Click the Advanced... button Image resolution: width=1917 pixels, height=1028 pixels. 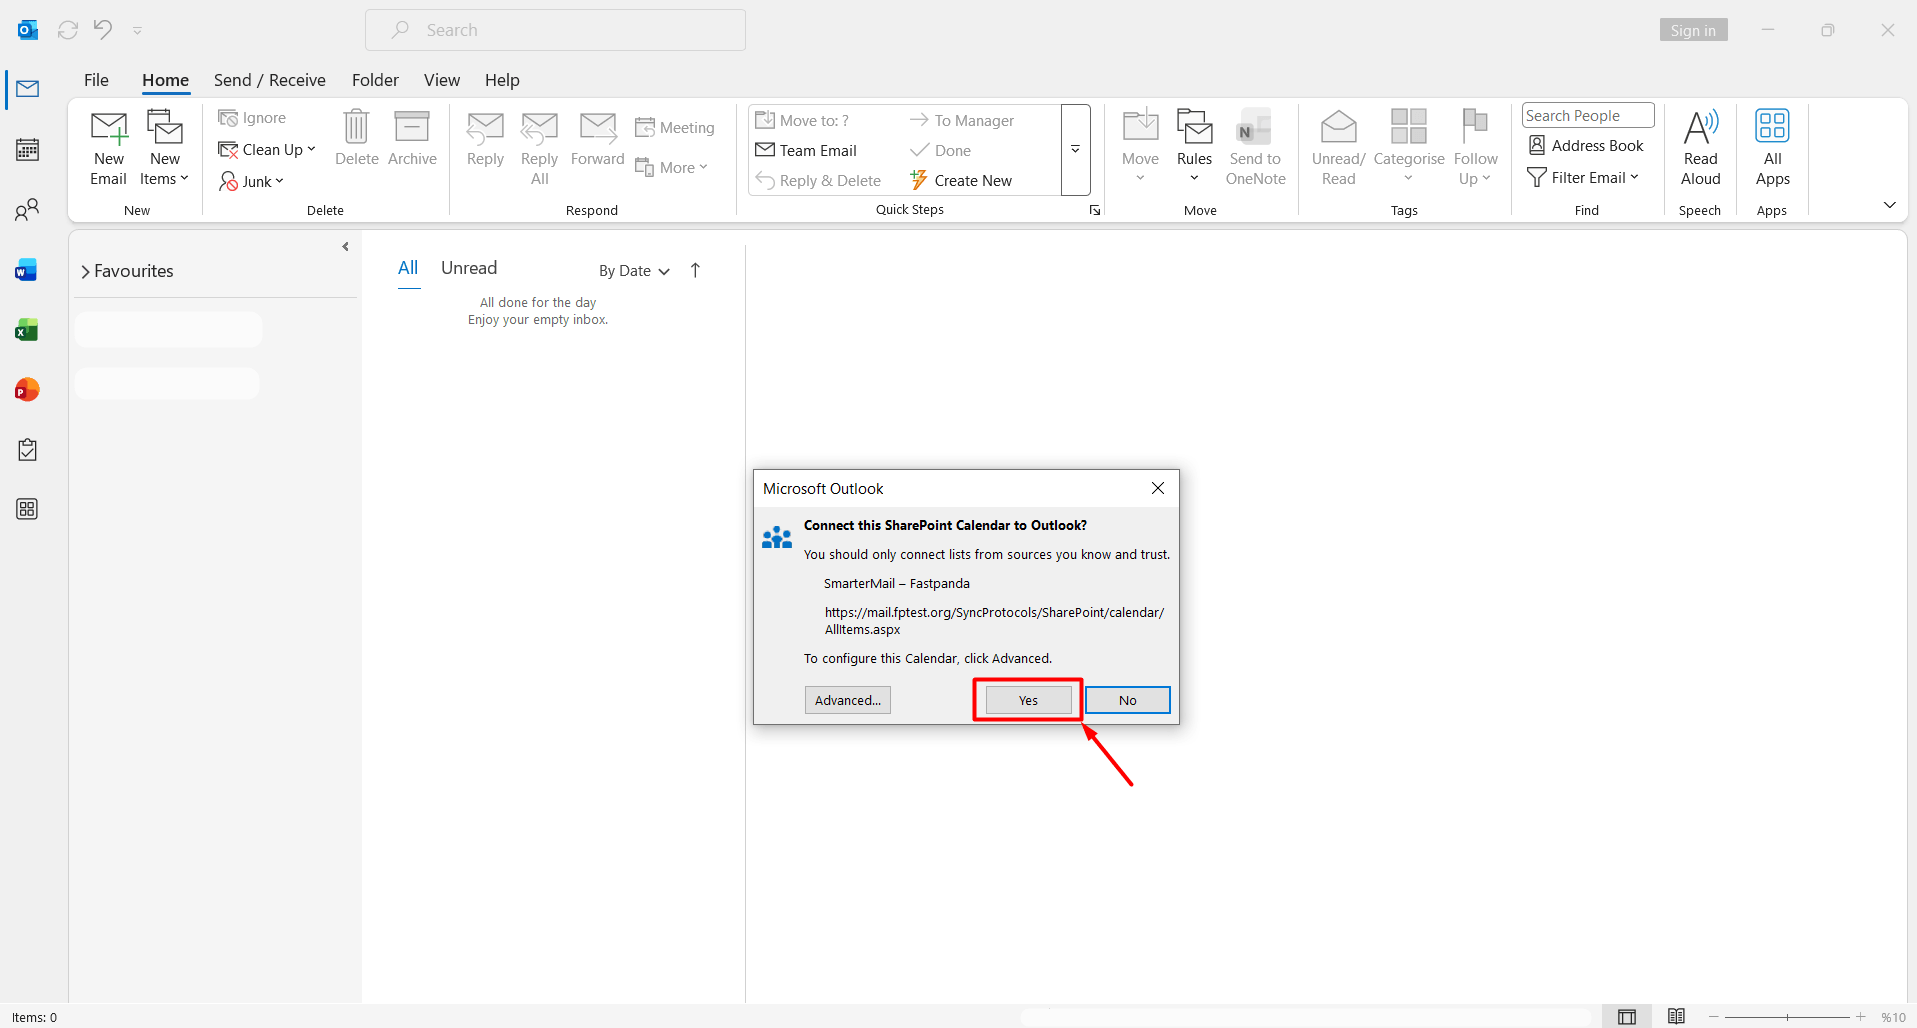coord(848,700)
